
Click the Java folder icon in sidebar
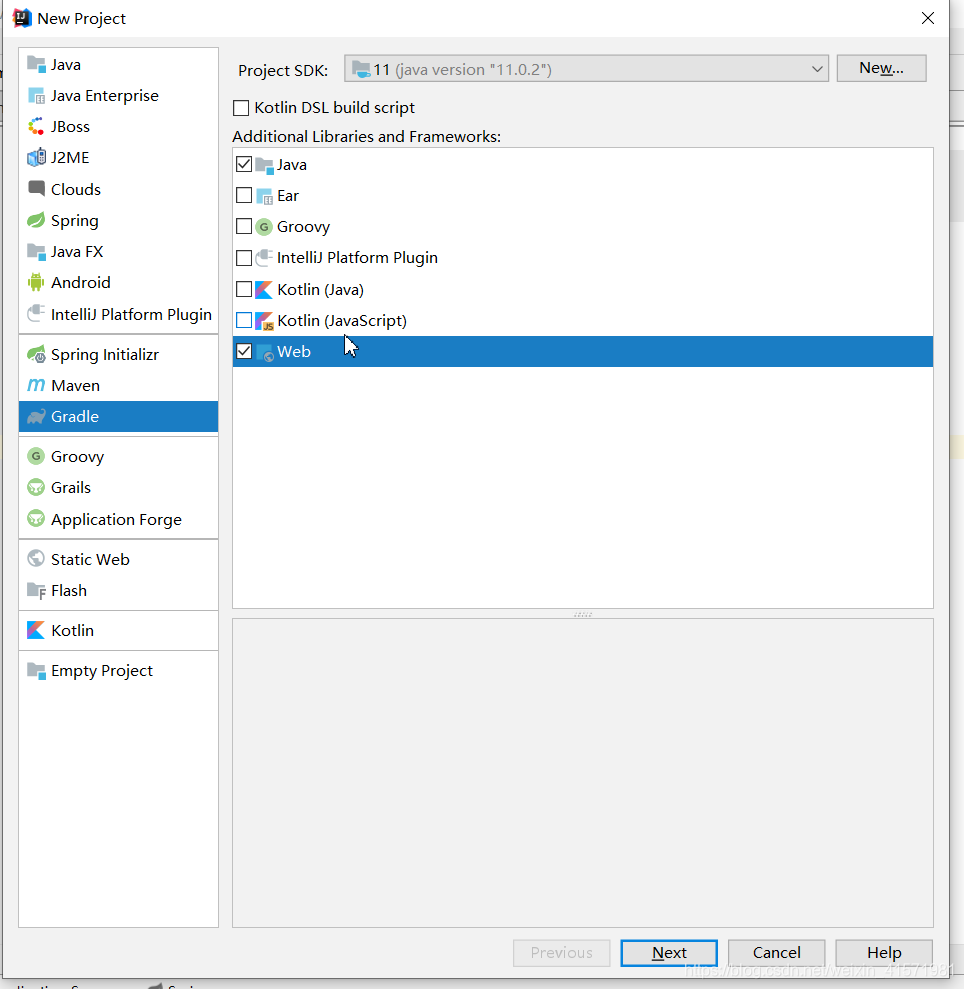(x=37, y=65)
